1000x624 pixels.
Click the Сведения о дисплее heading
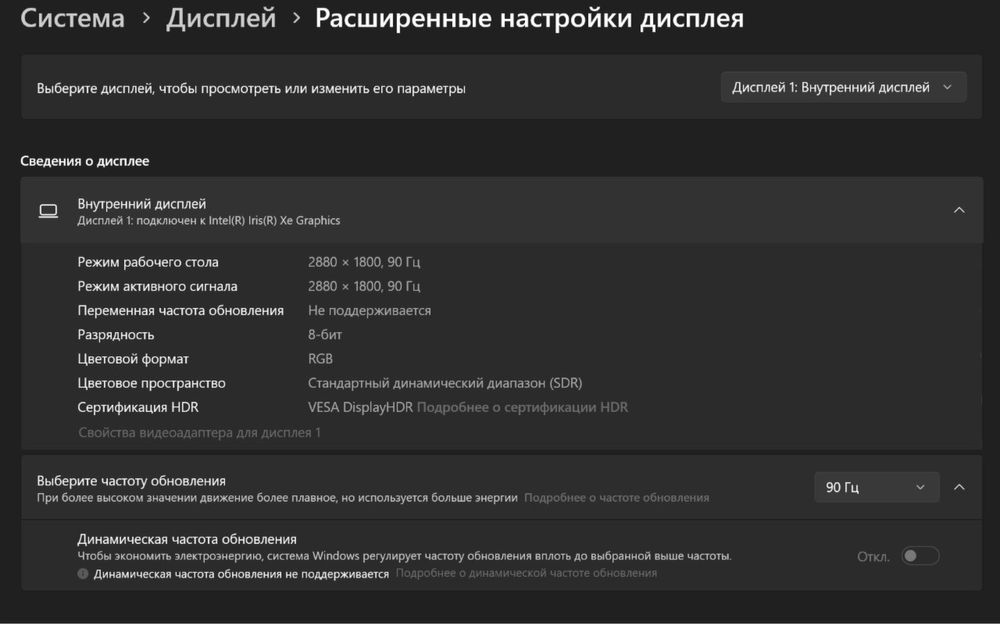[85, 161]
